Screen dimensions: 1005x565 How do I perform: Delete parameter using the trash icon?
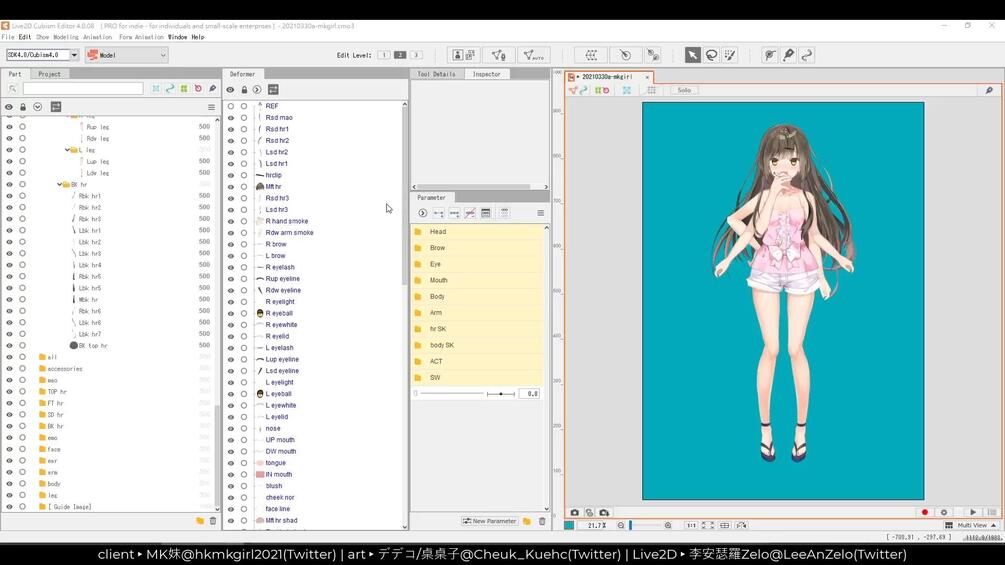click(x=542, y=521)
